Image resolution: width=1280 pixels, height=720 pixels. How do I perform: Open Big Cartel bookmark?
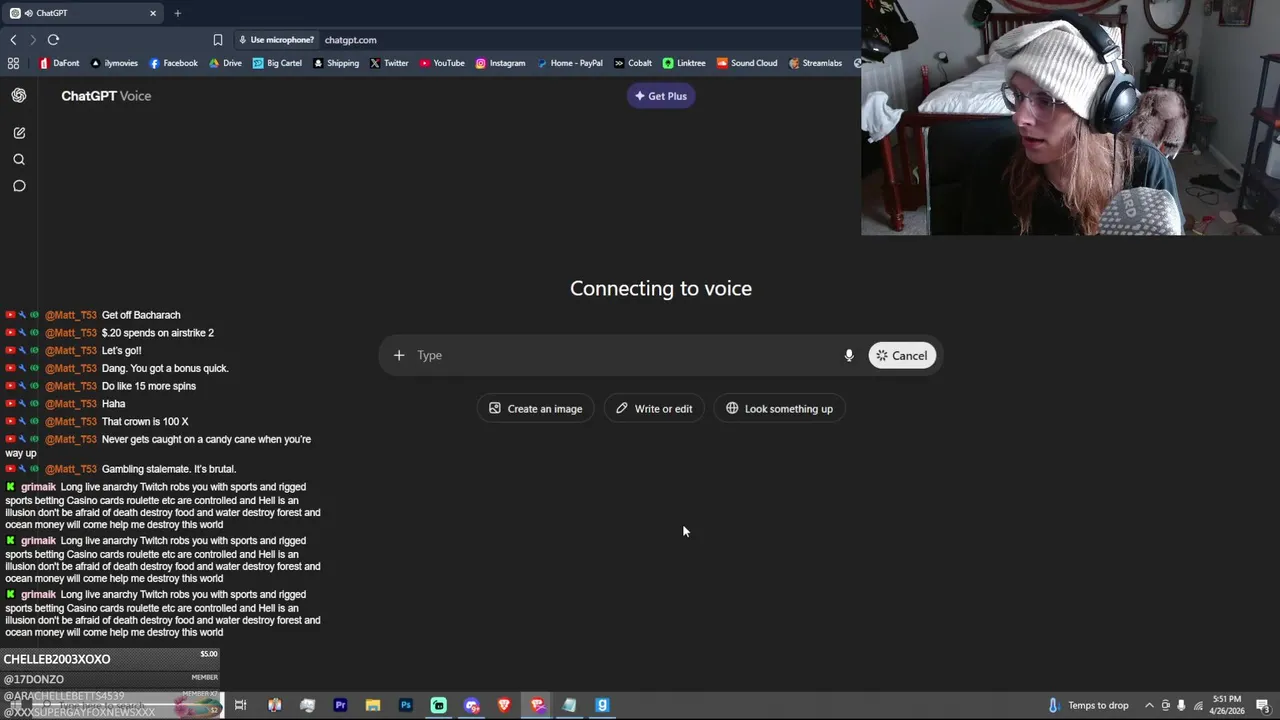click(277, 63)
